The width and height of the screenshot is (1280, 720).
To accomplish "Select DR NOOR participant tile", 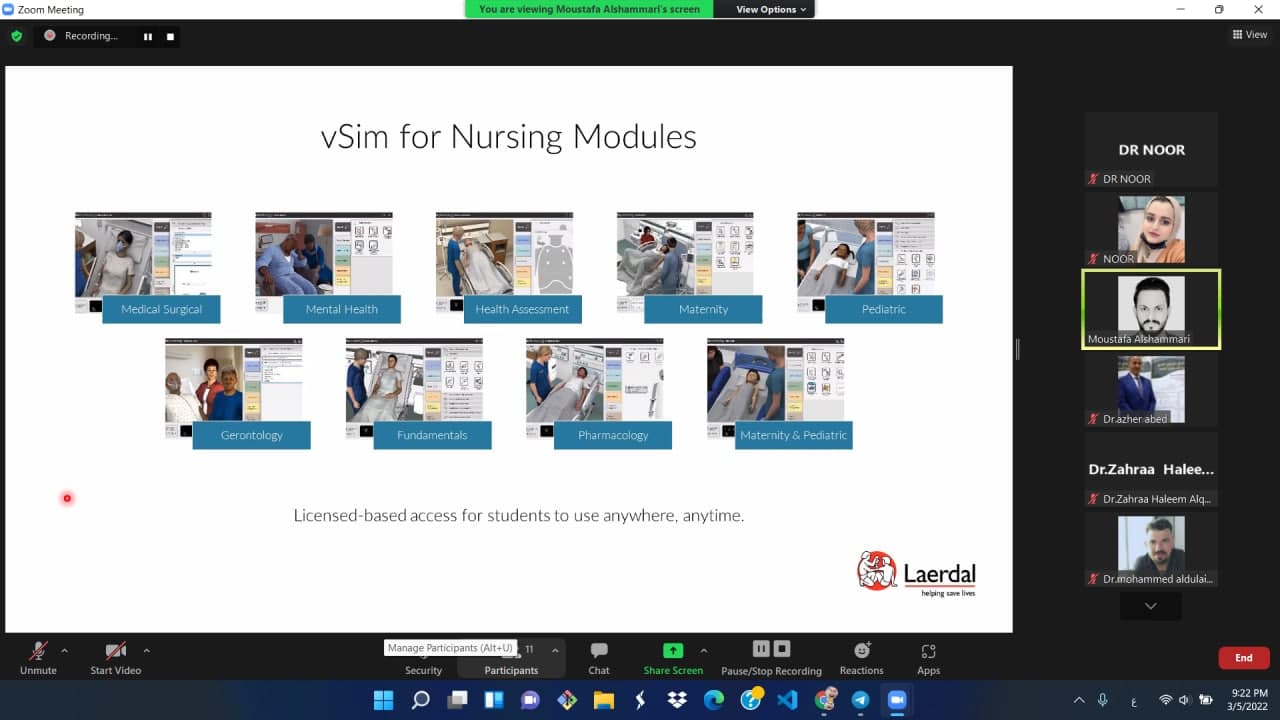I will [1151, 149].
